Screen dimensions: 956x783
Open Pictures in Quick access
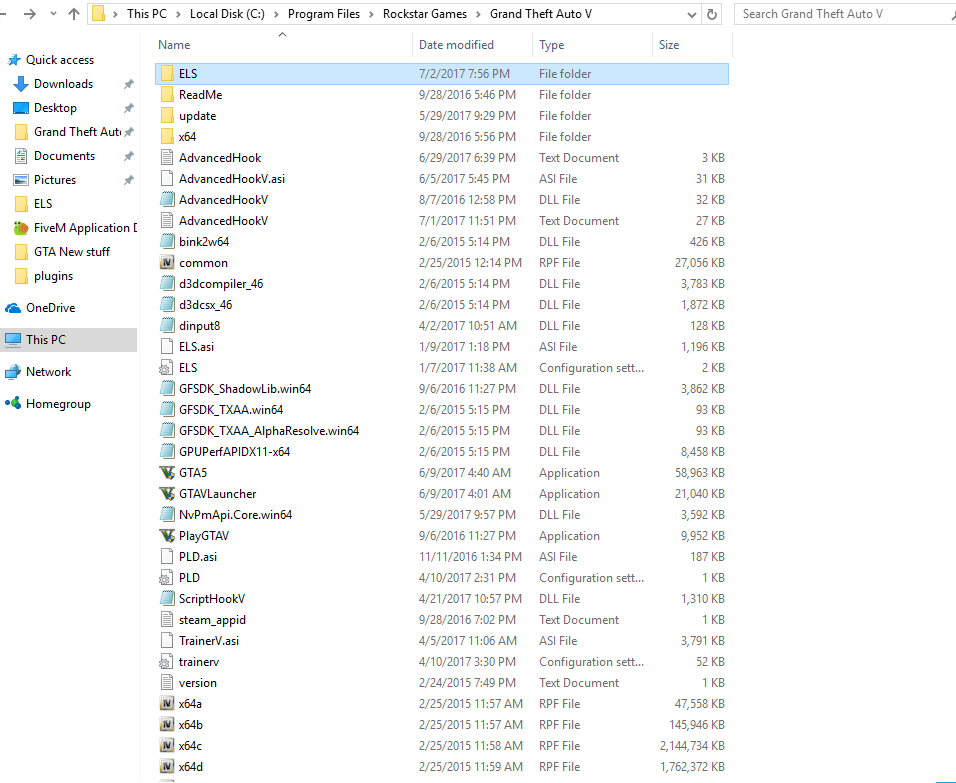(55, 180)
